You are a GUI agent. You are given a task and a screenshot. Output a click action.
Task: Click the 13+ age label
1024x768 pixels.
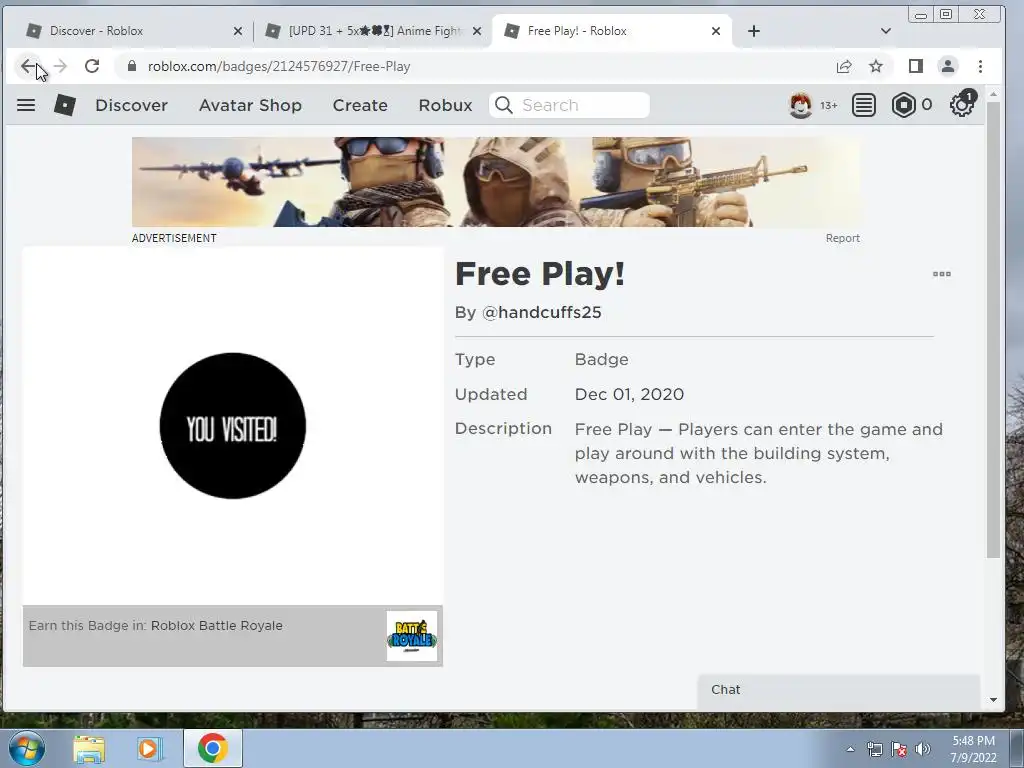click(x=829, y=106)
